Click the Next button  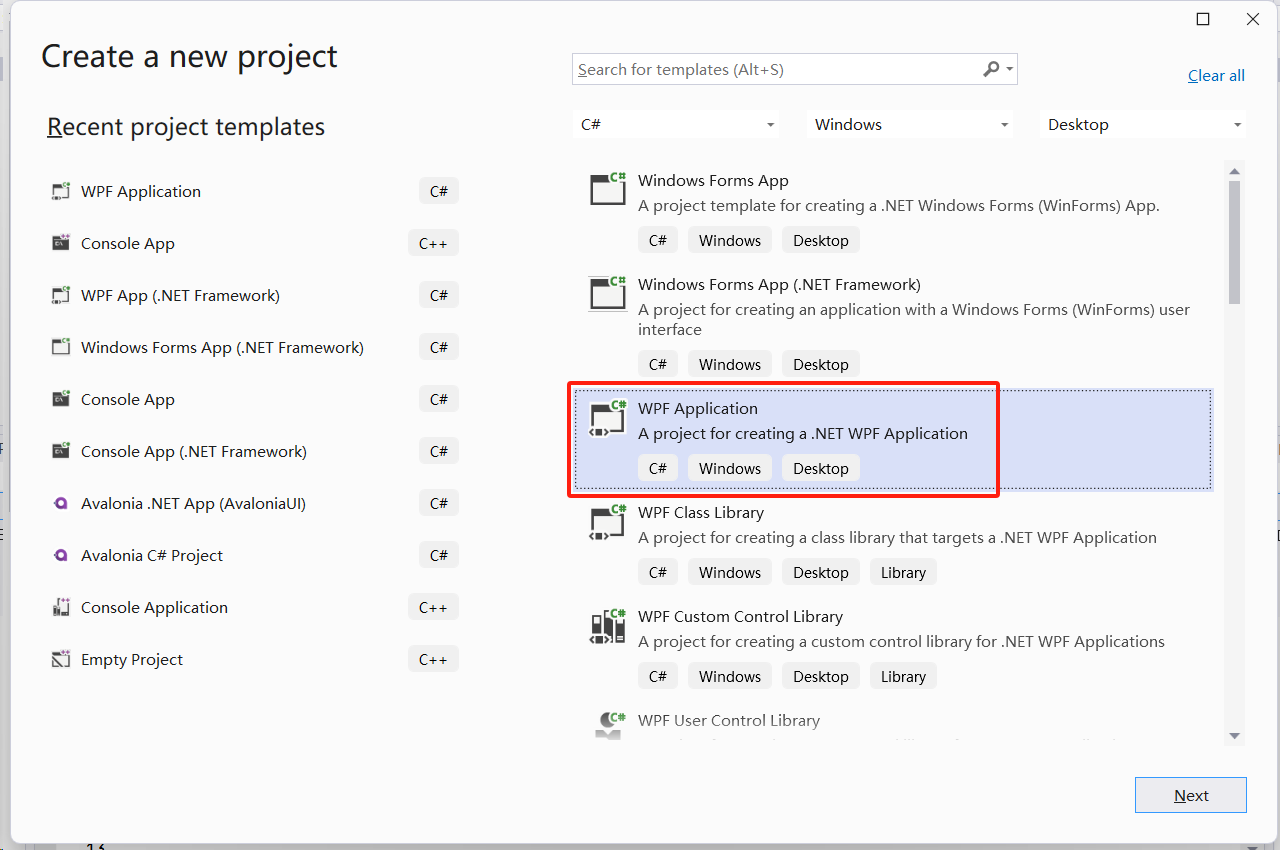1191,795
